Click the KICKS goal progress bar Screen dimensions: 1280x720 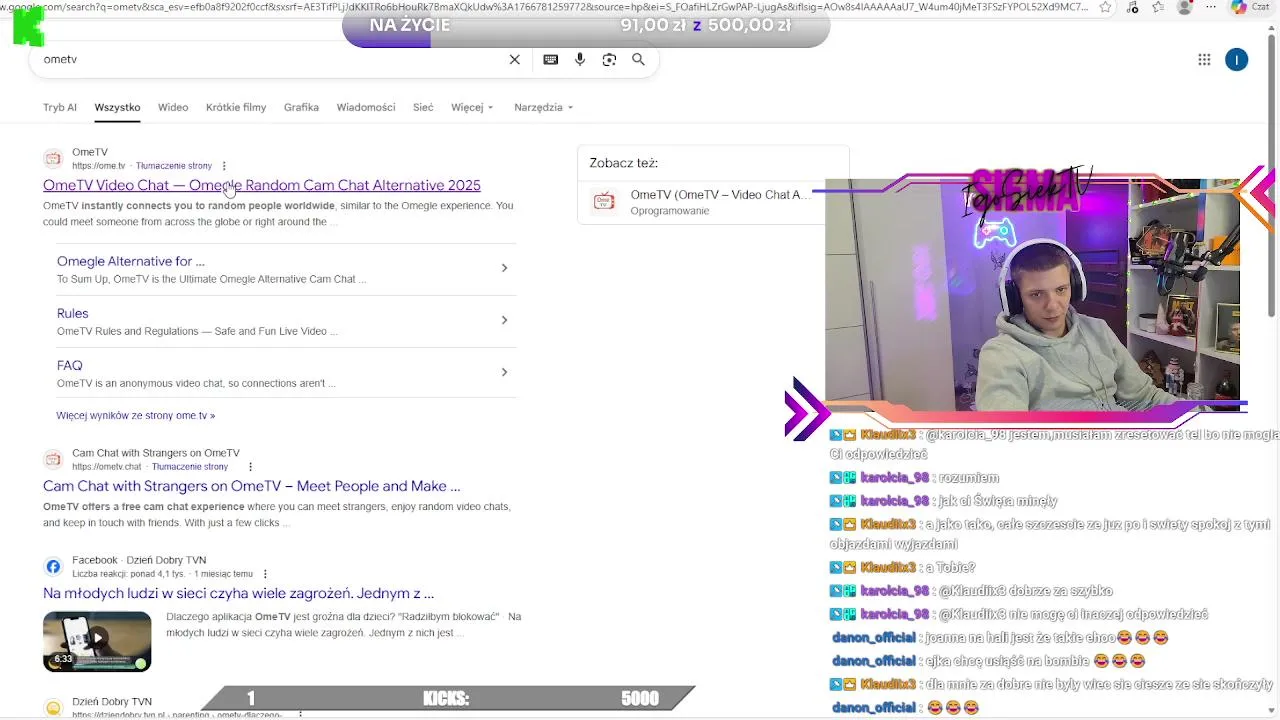pos(448,698)
